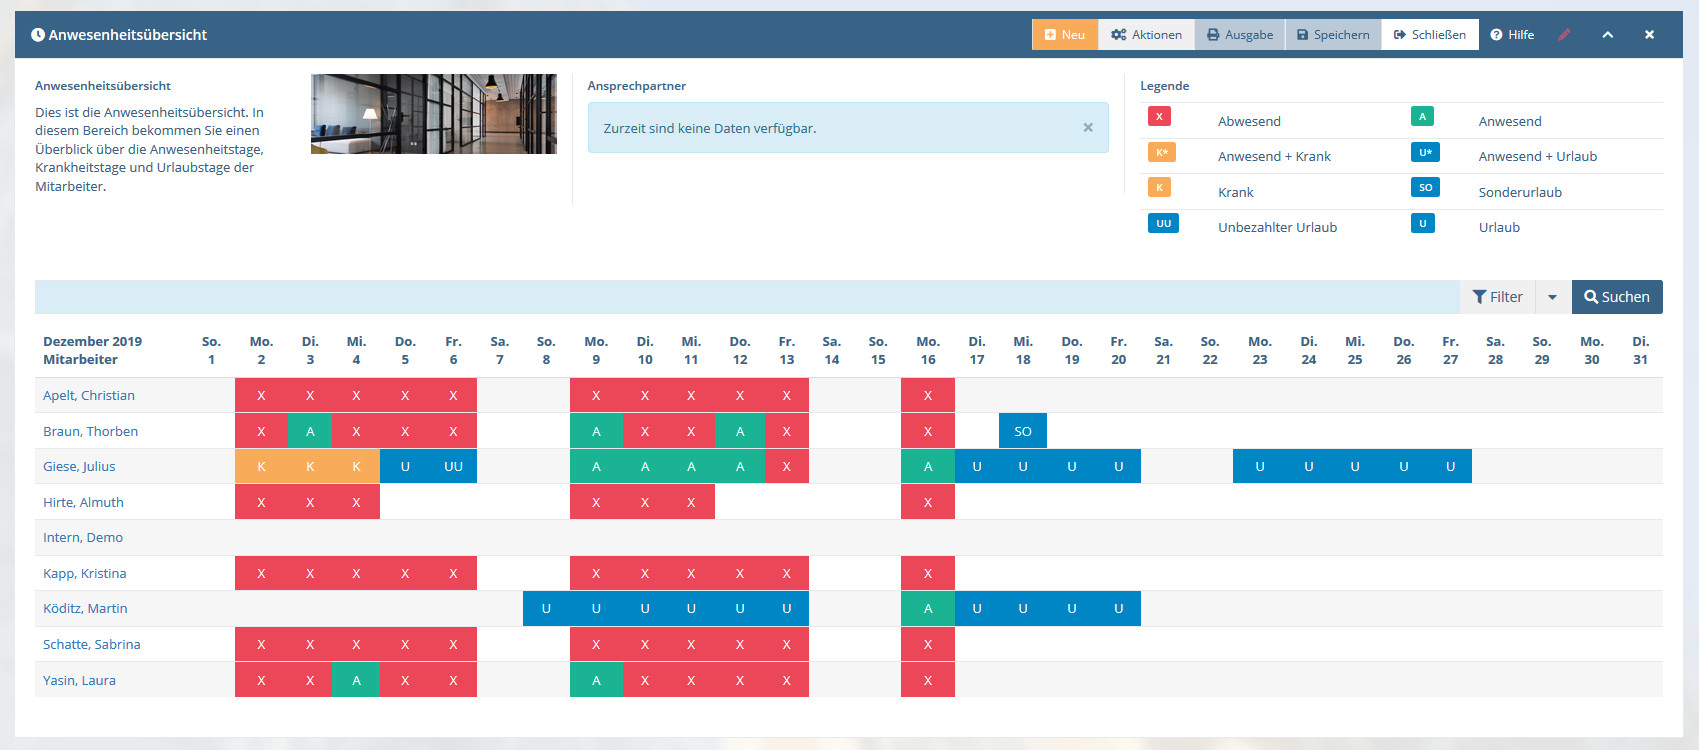Type in the search input bar
This screenshot has width=1699, height=750.
(746, 297)
